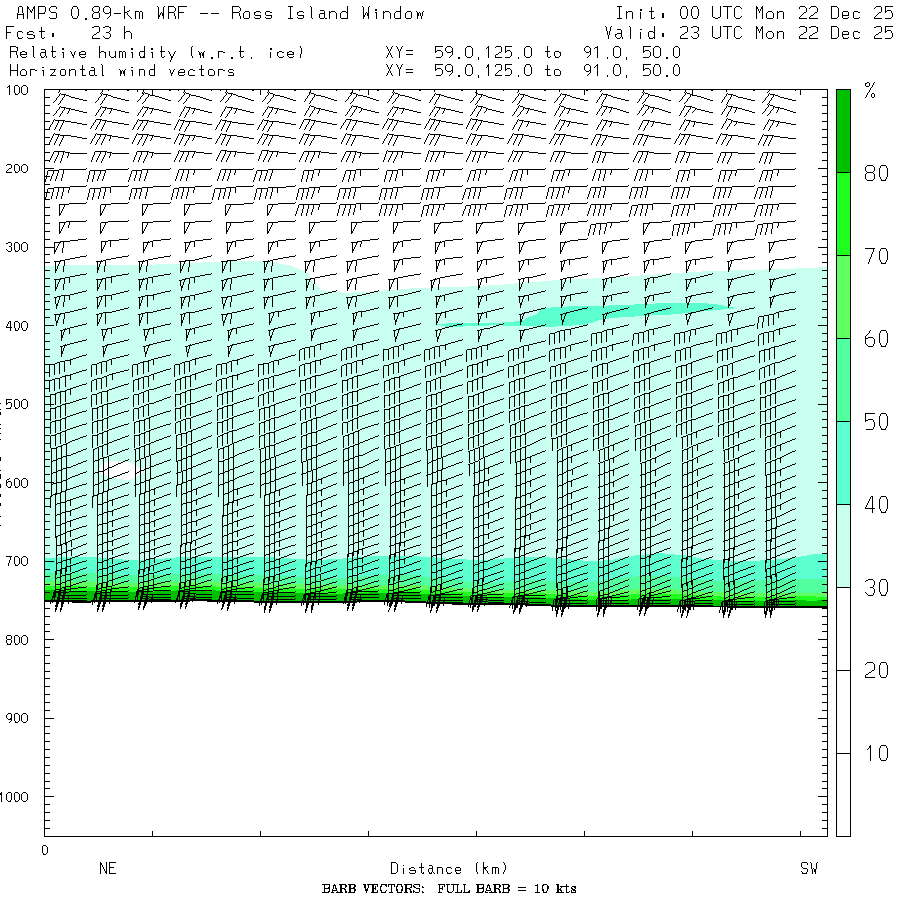Click the colorbar label 80
900x900 pixels.
[876, 173]
